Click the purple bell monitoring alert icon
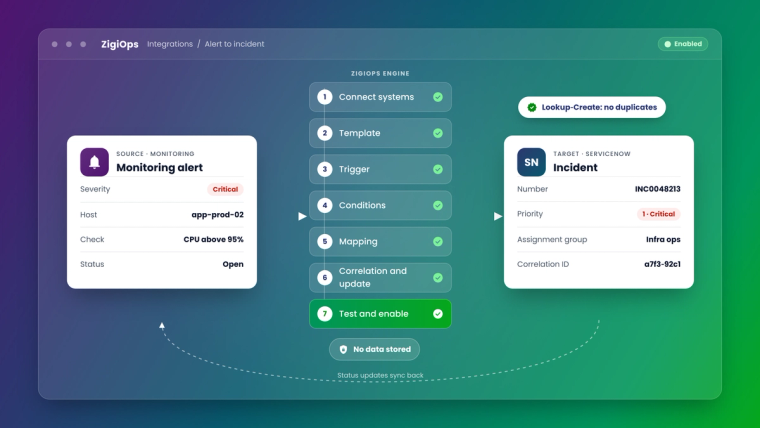Viewport: 760px width, 428px height. 95,162
